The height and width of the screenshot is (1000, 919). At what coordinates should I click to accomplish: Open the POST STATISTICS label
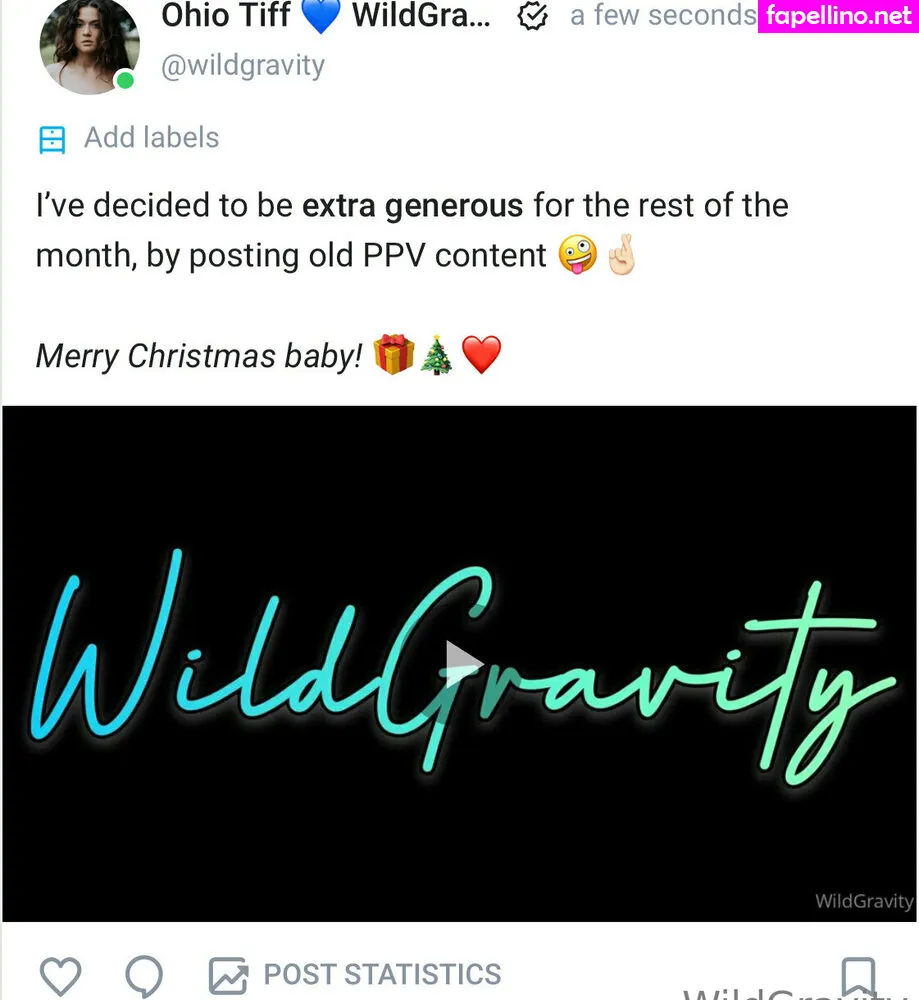pyautogui.click(x=382, y=974)
